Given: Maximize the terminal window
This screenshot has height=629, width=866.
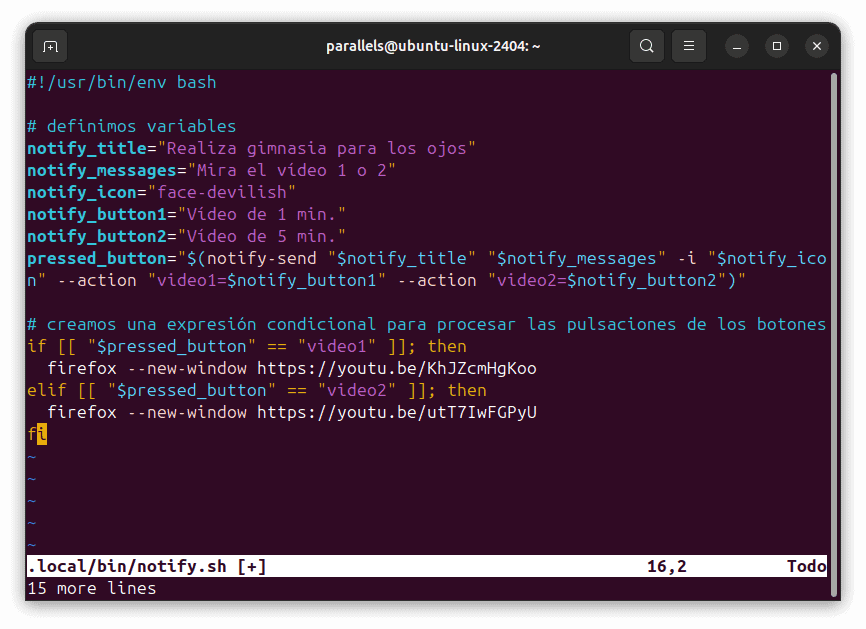Looking at the screenshot, I should point(777,46).
